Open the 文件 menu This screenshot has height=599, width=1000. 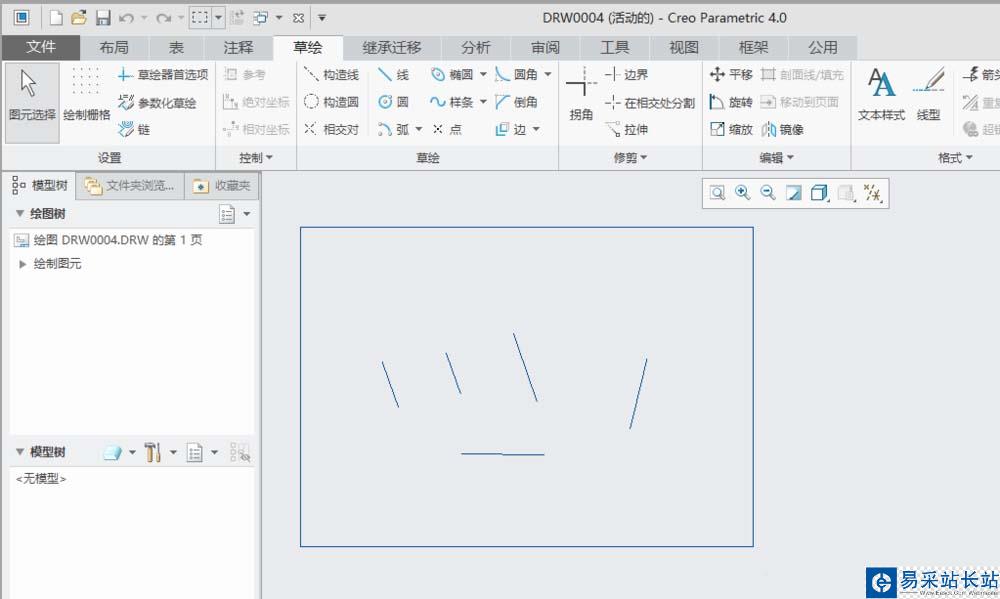41,48
